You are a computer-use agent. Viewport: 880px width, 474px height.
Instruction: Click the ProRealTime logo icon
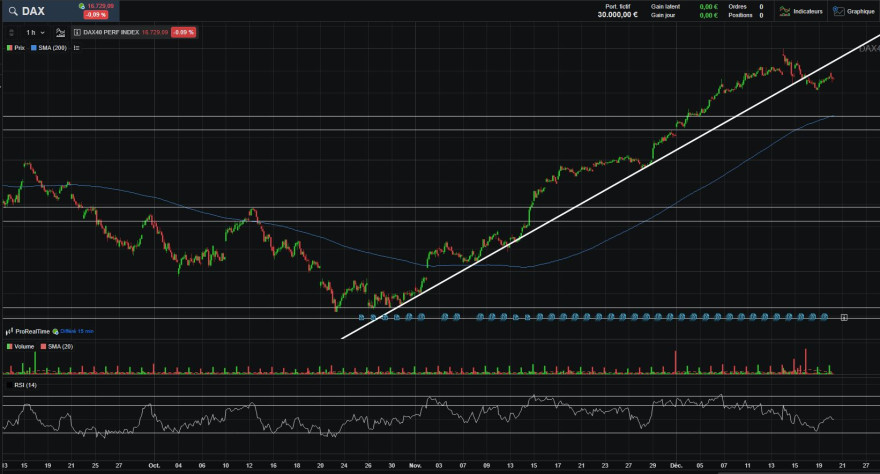point(10,330)
